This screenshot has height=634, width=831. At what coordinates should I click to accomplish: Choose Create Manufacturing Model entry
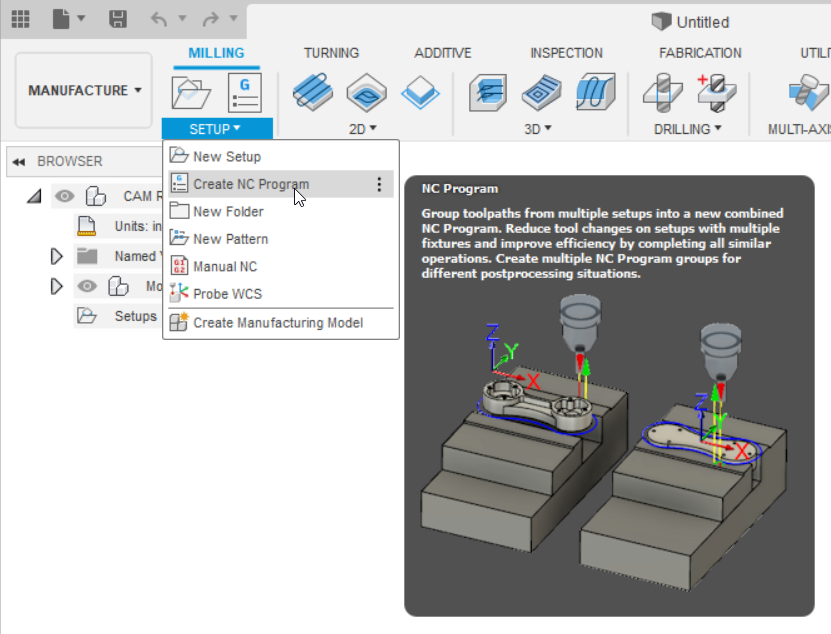[x=281, y=322]
